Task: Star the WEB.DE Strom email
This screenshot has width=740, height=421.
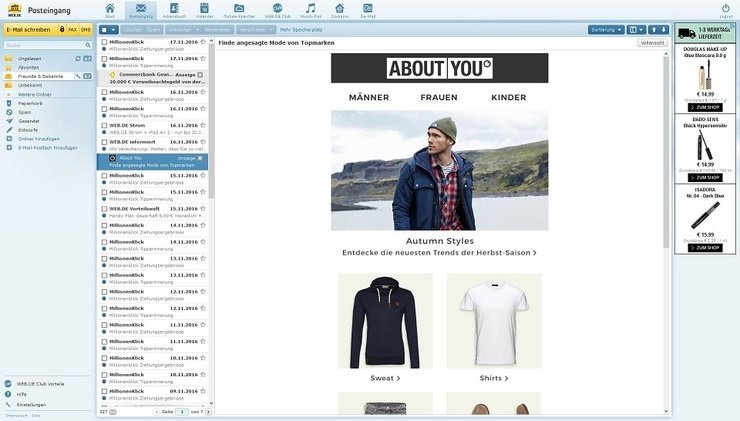Action: point(203,126)
